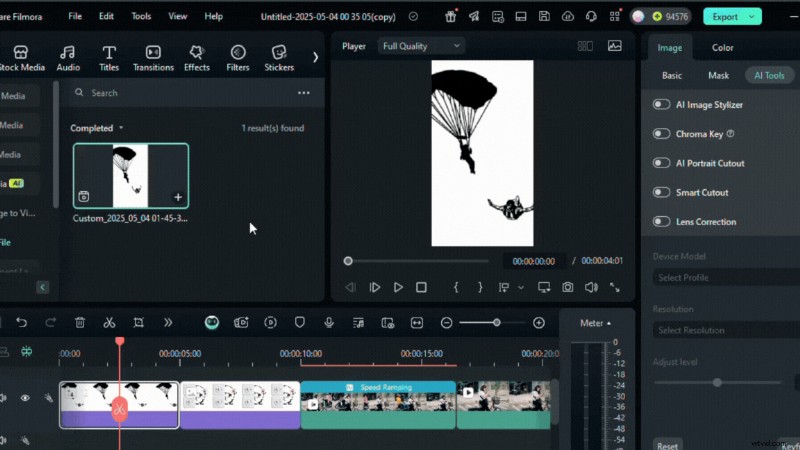
Task: Open the Tools menu
Action: click(141, 16)
